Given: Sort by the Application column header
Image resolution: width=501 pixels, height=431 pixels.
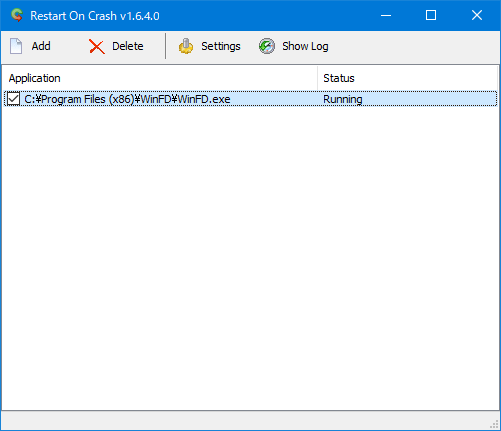Looking at the screenshot, I should coord(160,78).
